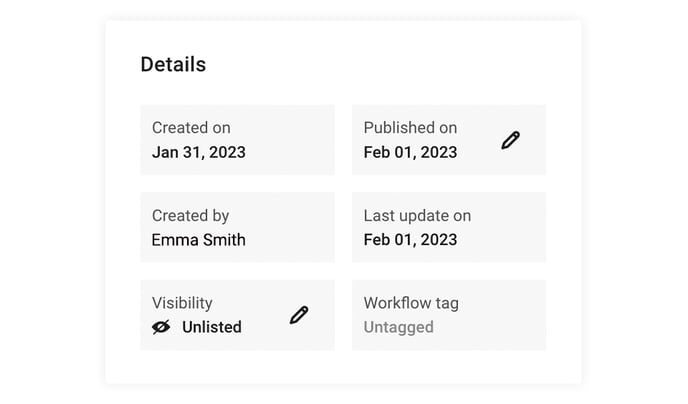Viewport: 688px width, 404px height.
Task: Open the creator name Emma Smith
Action: click(x=199, y=240)
